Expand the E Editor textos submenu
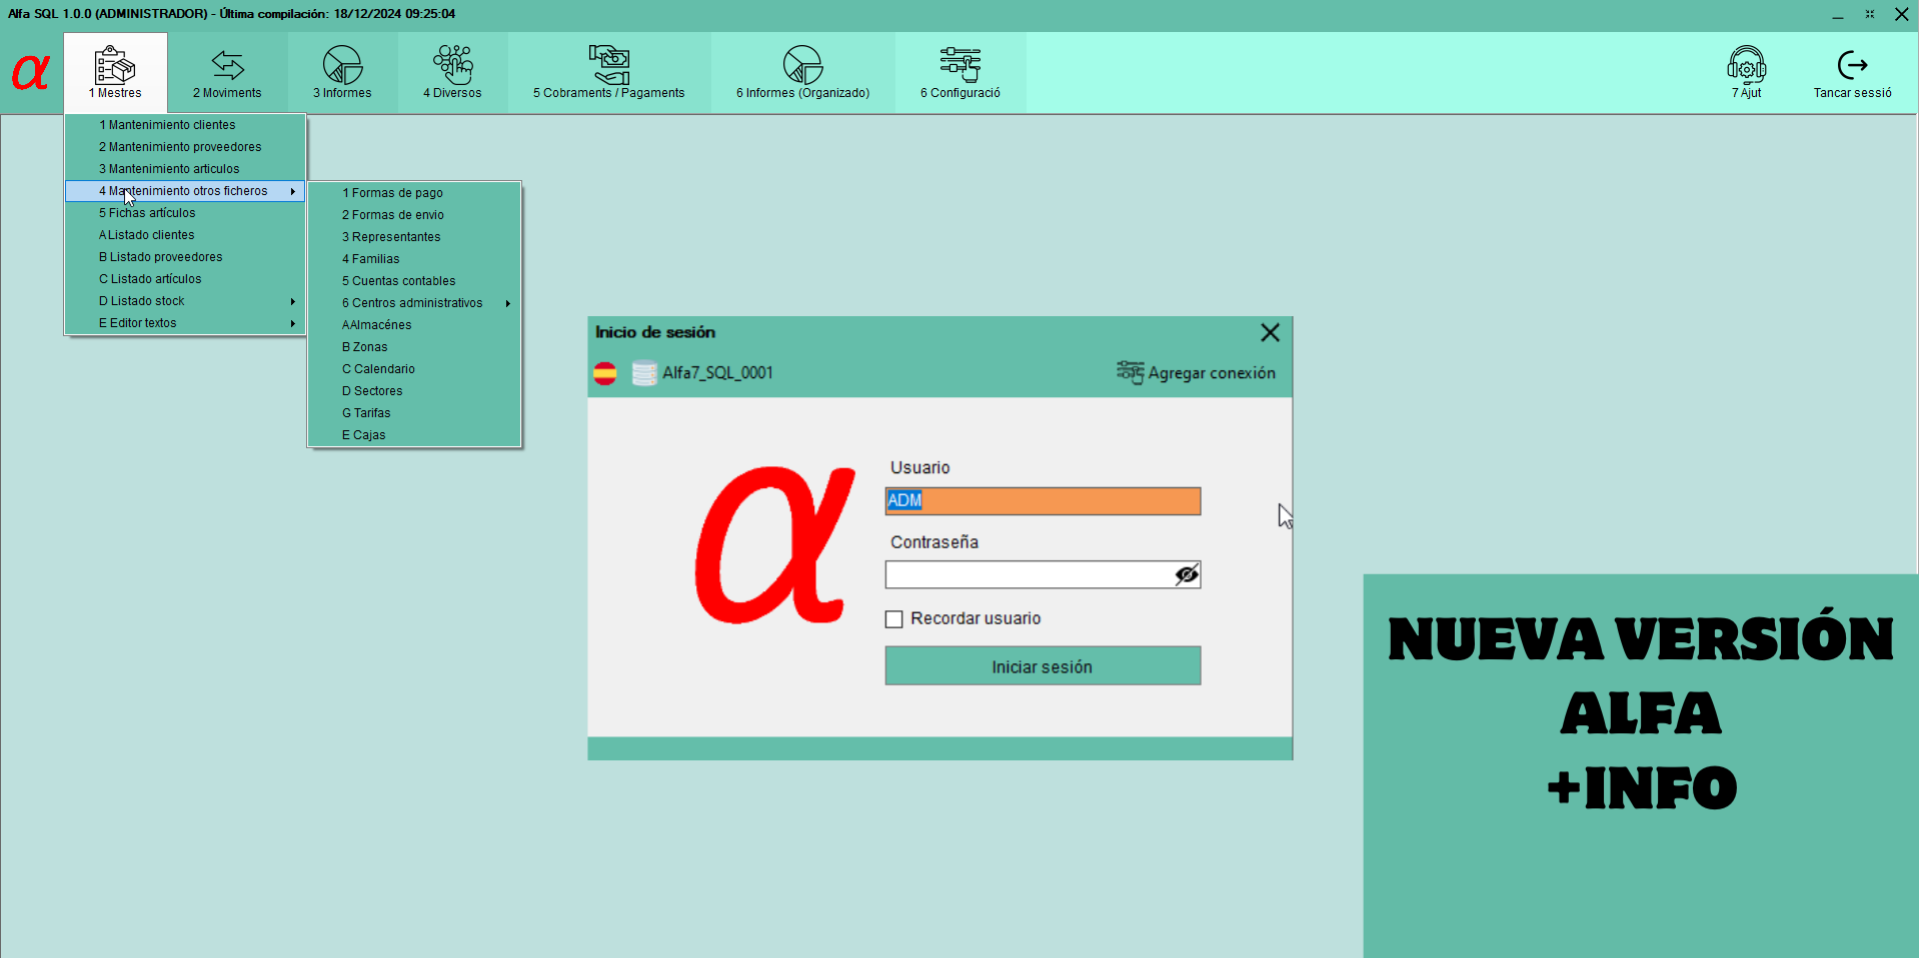 pos(138,322)
